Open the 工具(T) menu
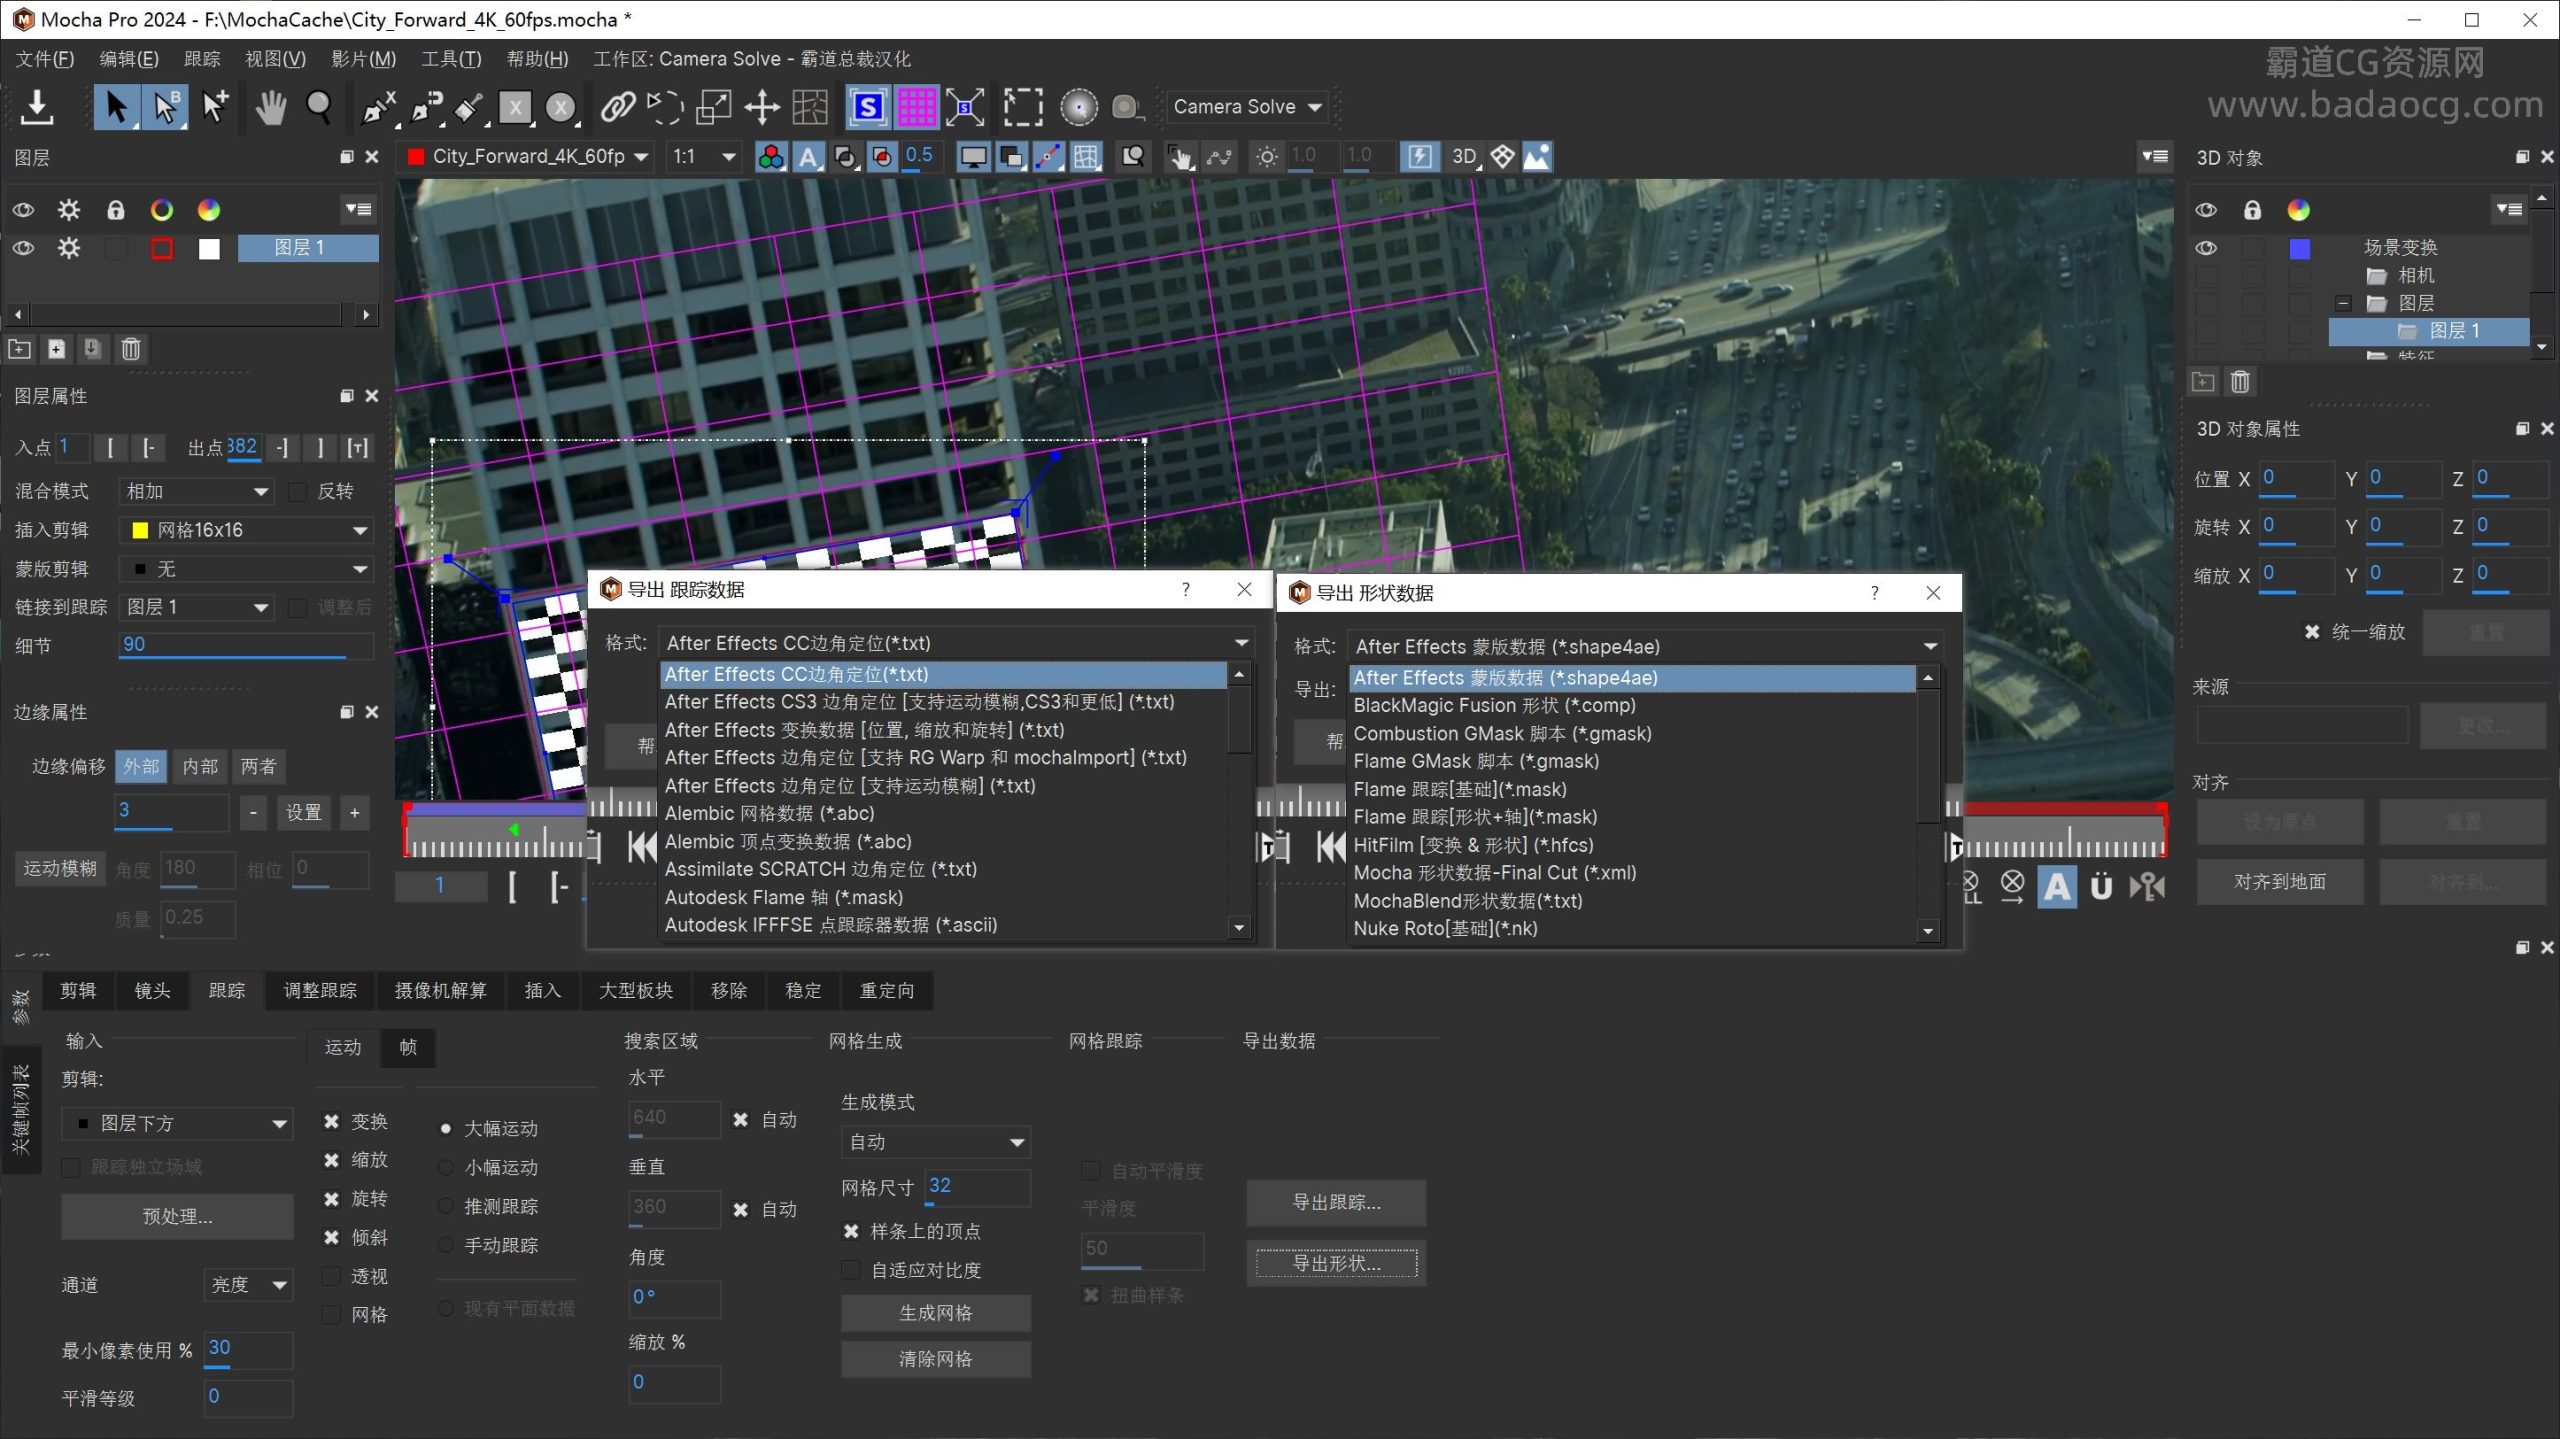This screenshot has height=1439, width=2560. (451, 59)
